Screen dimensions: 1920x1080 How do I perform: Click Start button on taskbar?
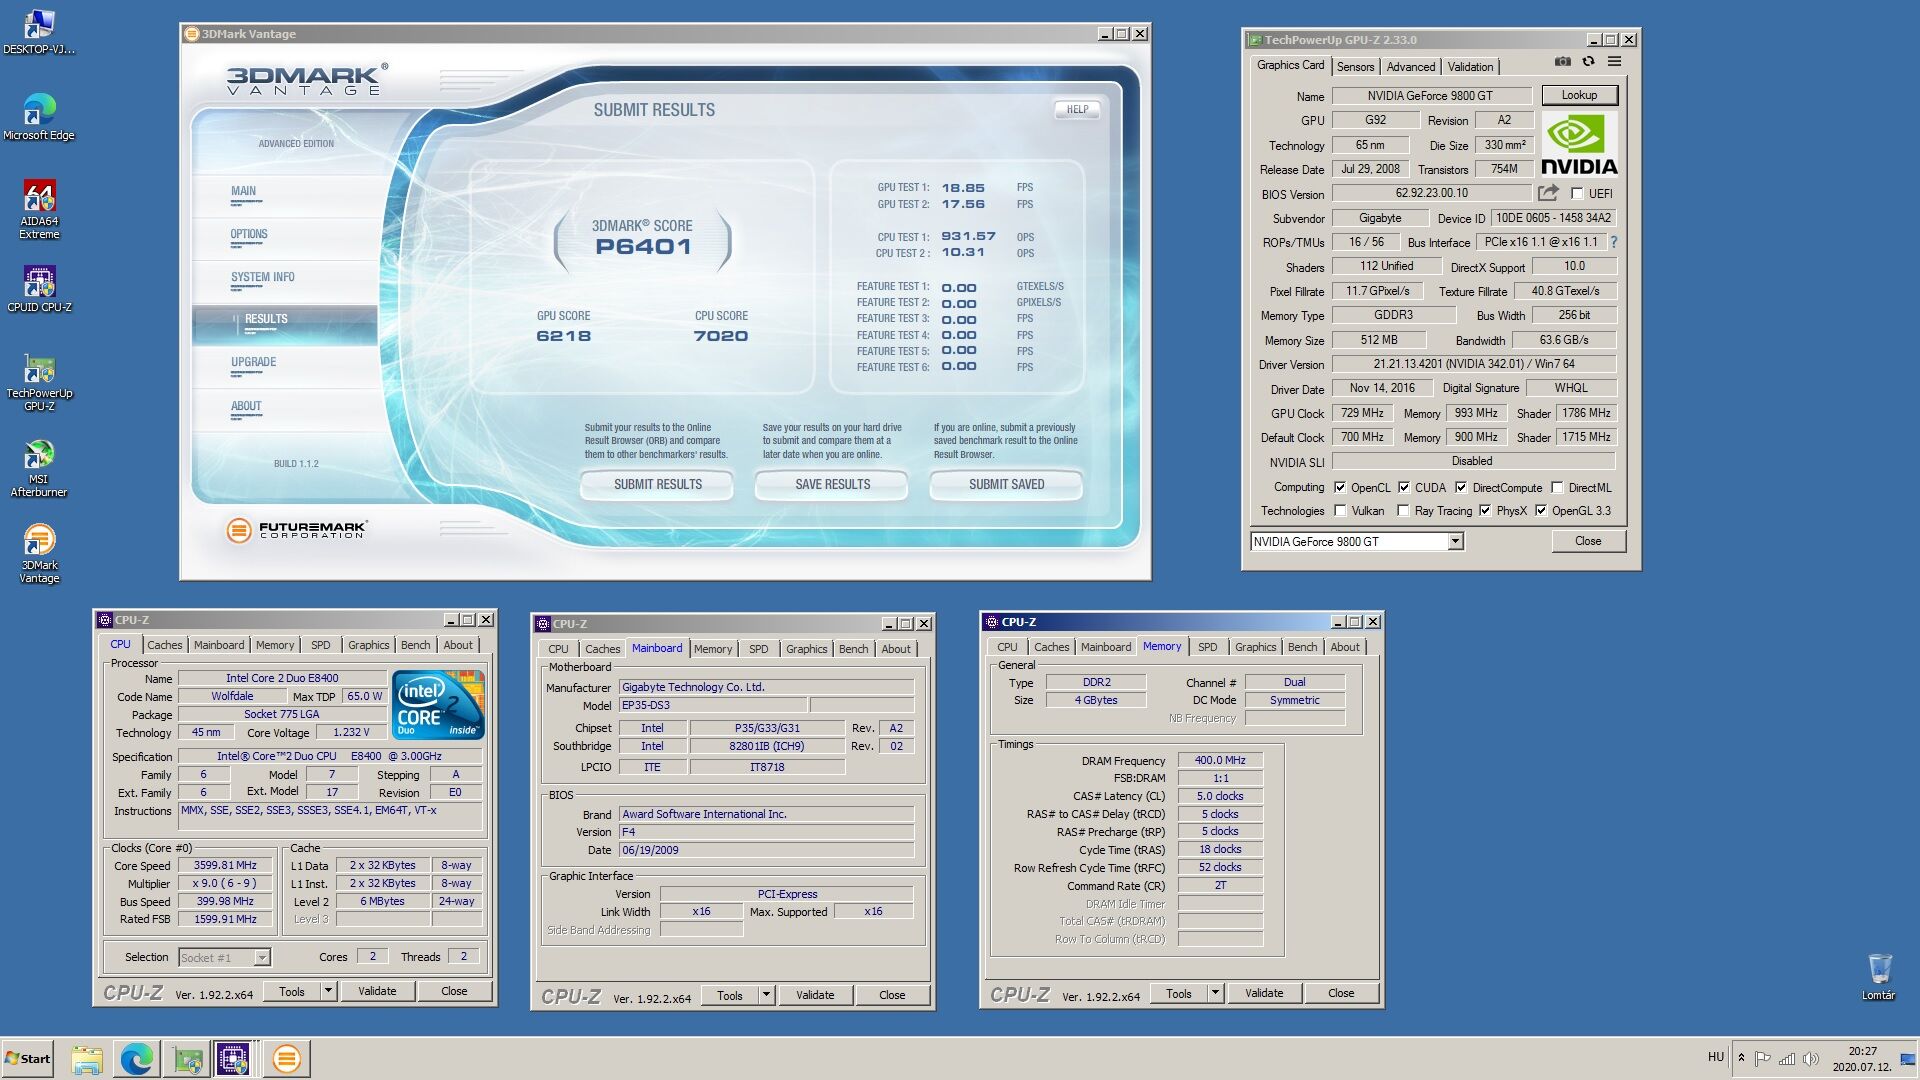tap(28, 1059)
